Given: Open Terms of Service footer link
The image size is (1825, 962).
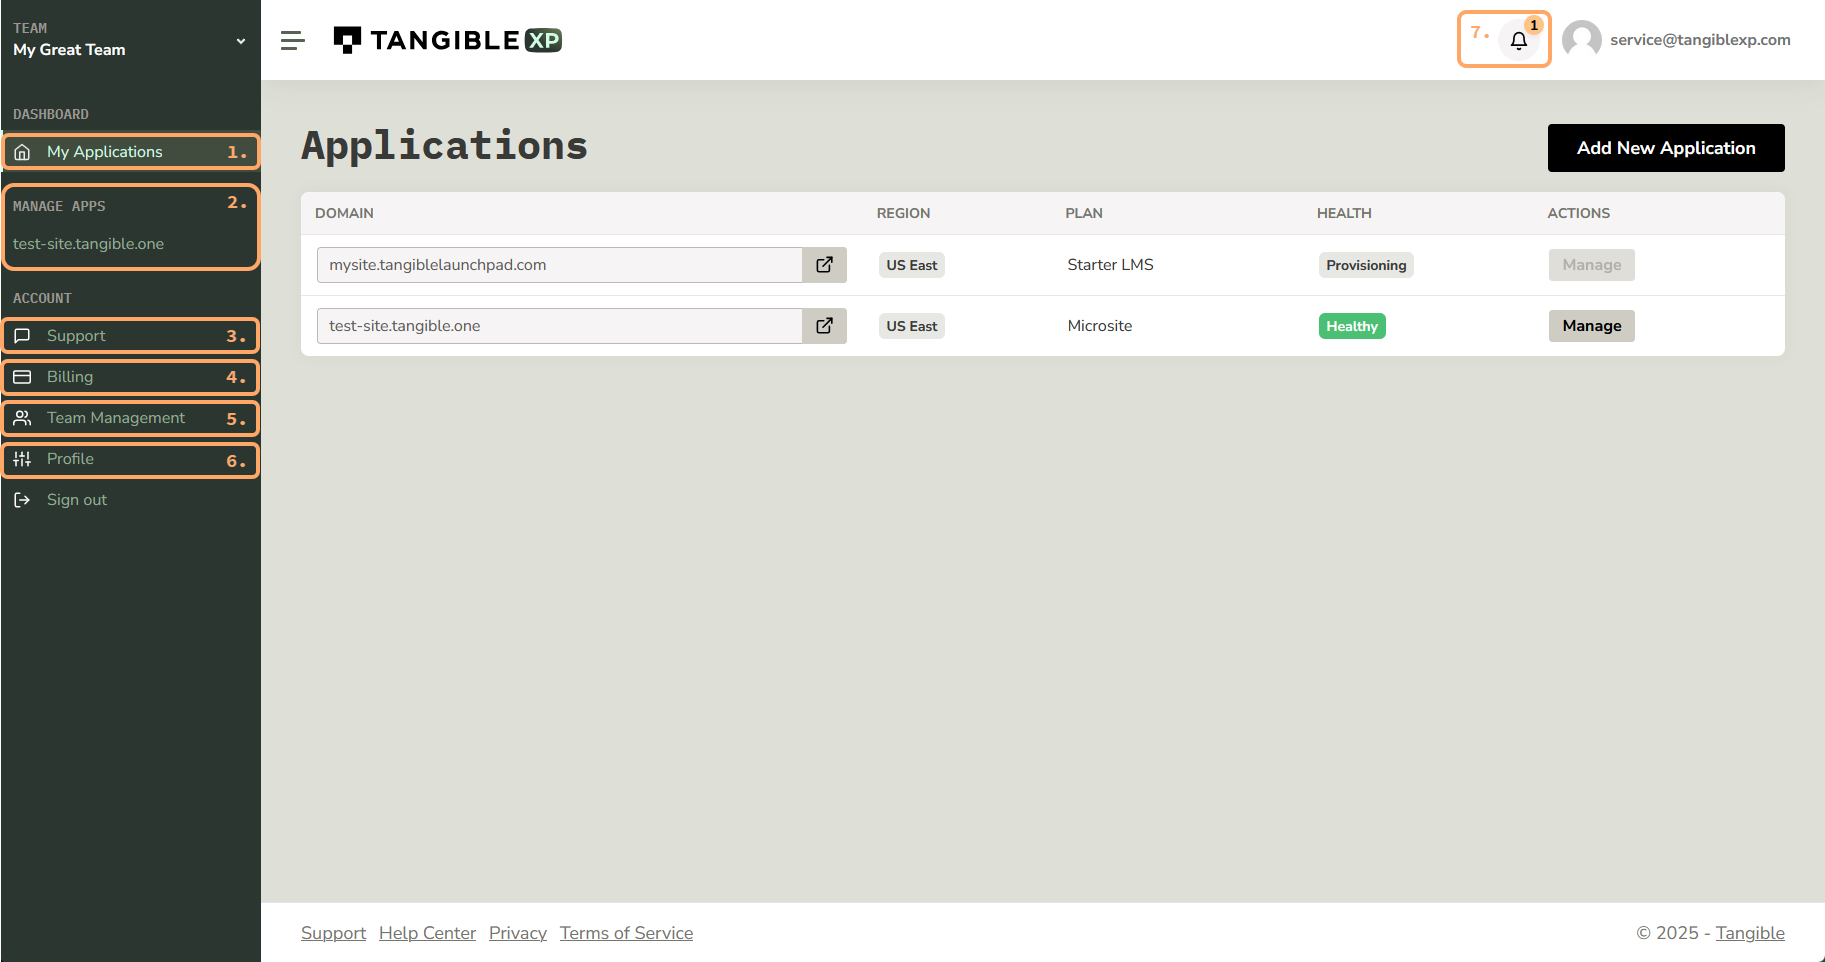Looking at the screenshot, I should [x=626, y=933].
